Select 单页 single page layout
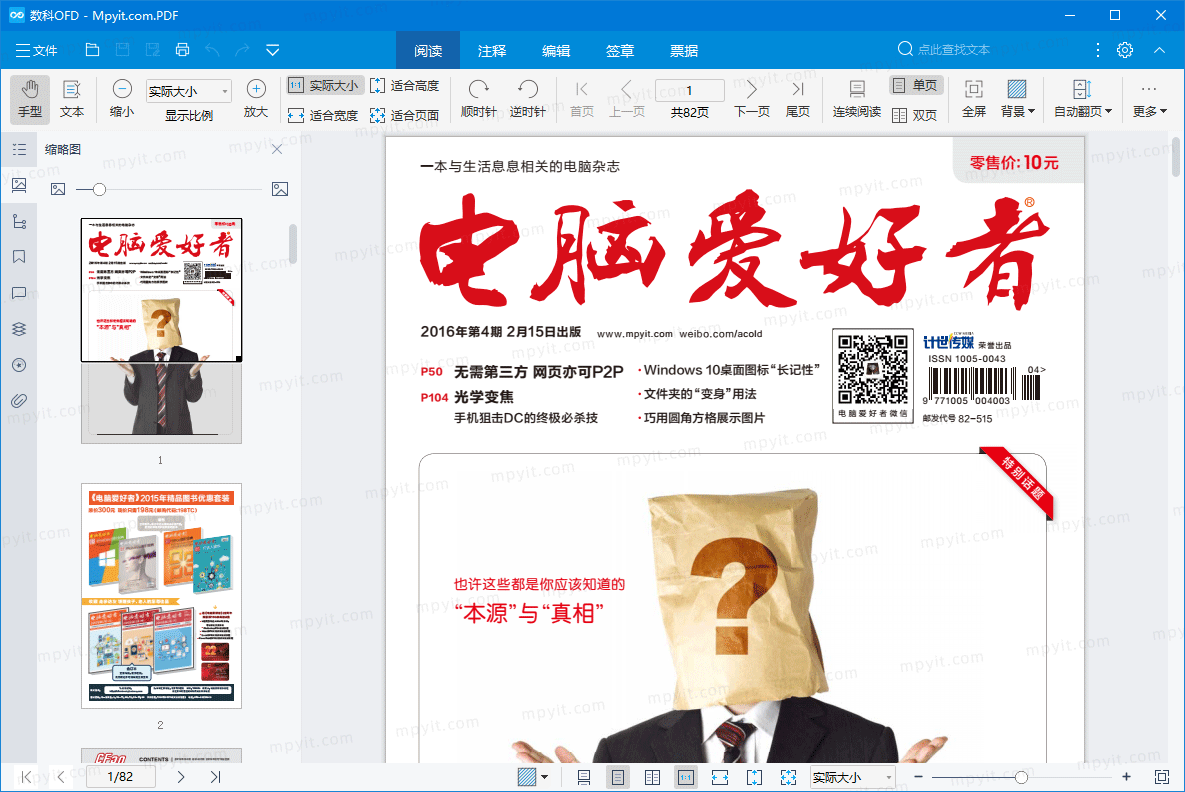This screenshot has width=1185, height=792. (x=915, y=85)
